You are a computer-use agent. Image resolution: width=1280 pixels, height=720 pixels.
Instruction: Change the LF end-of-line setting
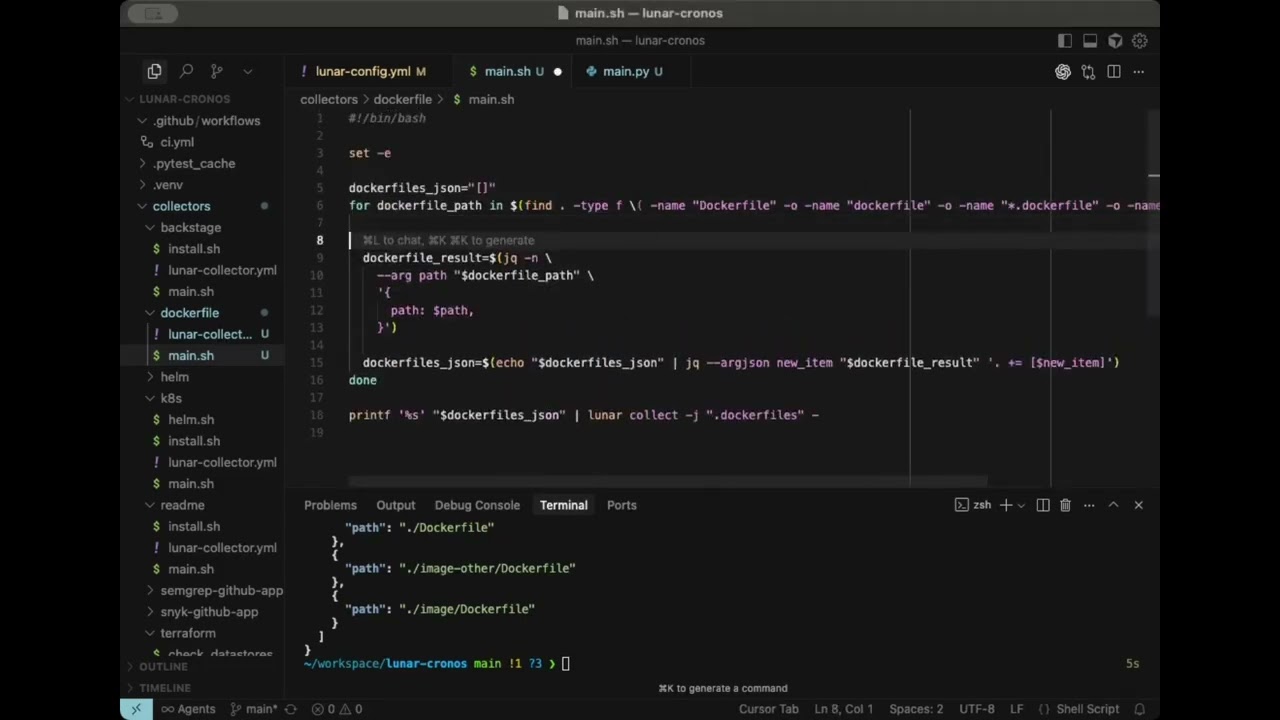point(1016,709)
